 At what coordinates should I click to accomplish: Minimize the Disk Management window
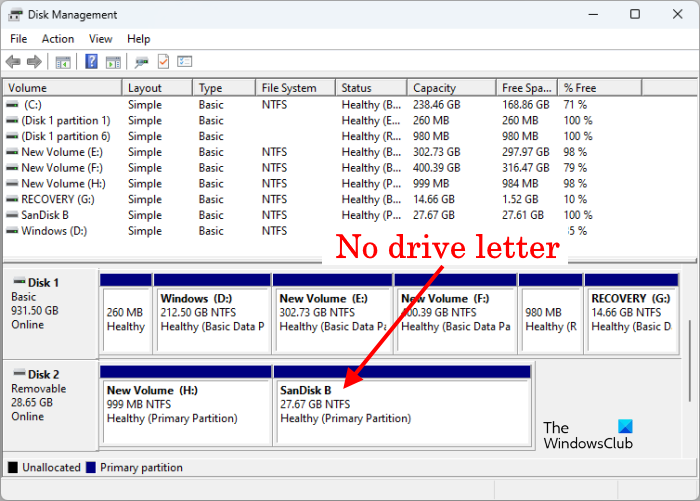pos(593,14)
